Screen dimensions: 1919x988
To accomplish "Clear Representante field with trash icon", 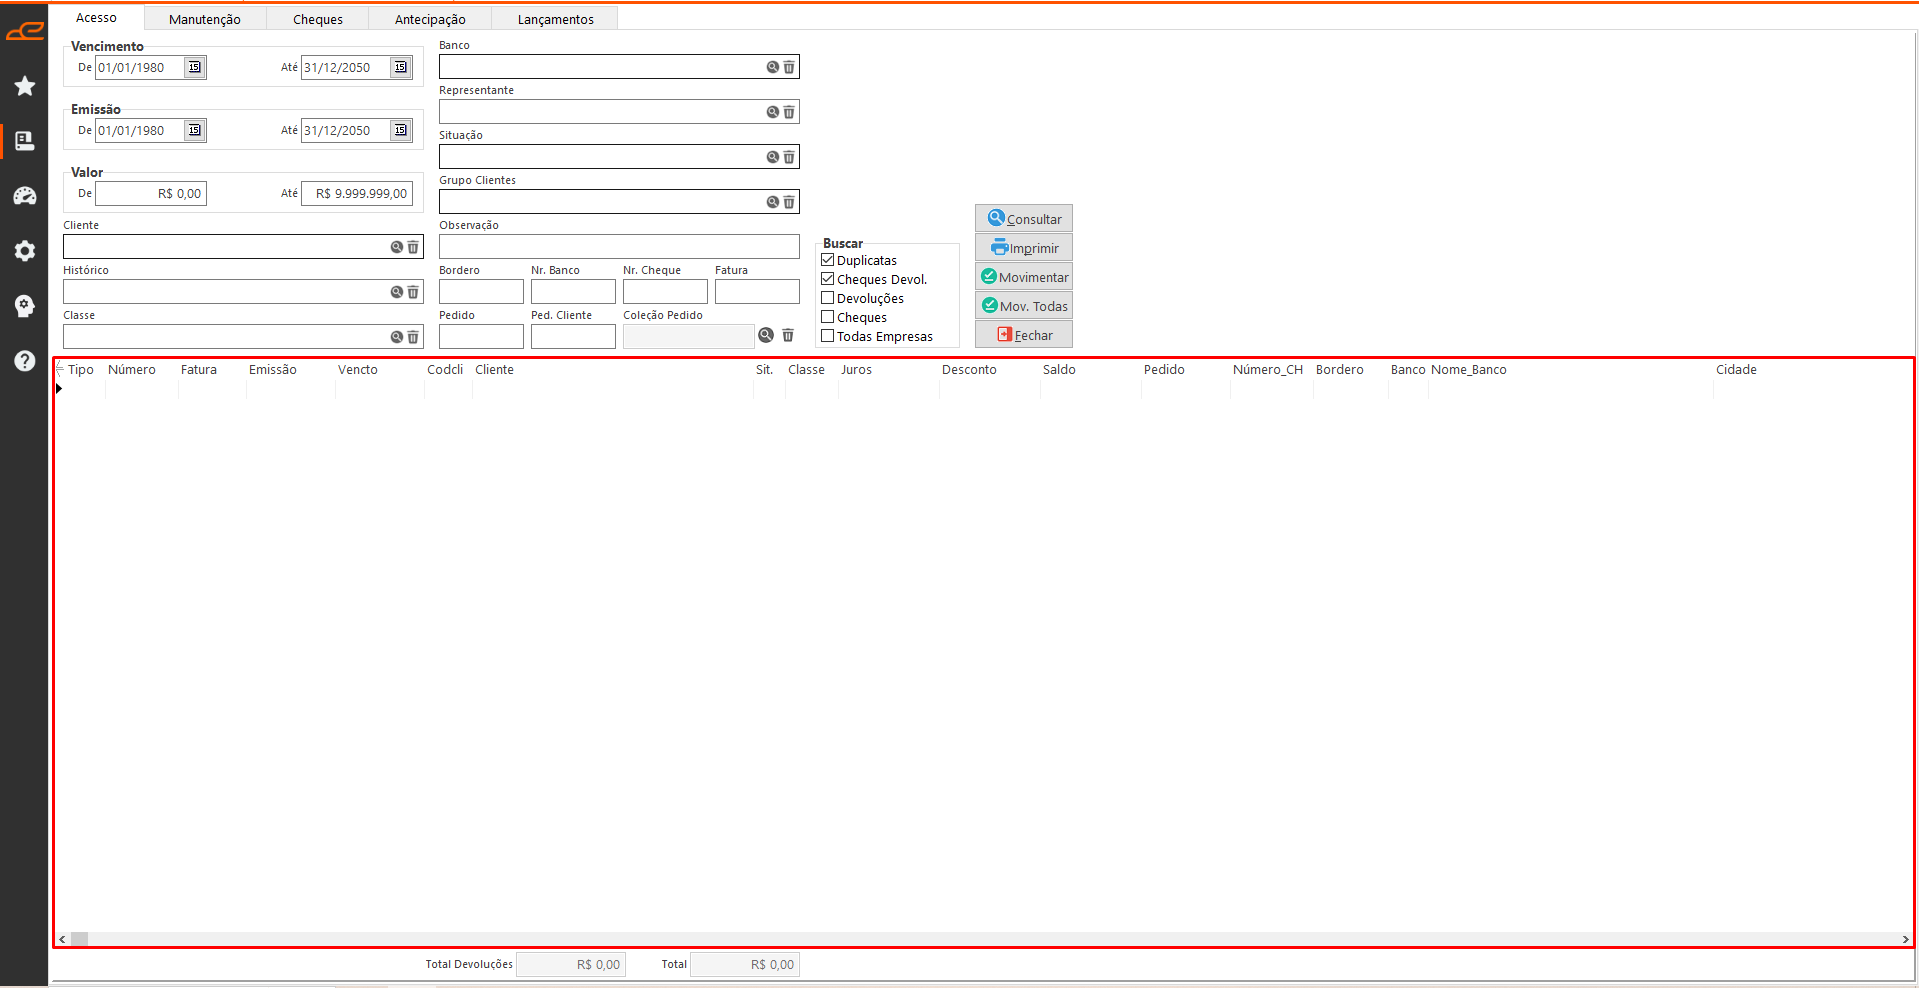I will [x=789, y=112].
